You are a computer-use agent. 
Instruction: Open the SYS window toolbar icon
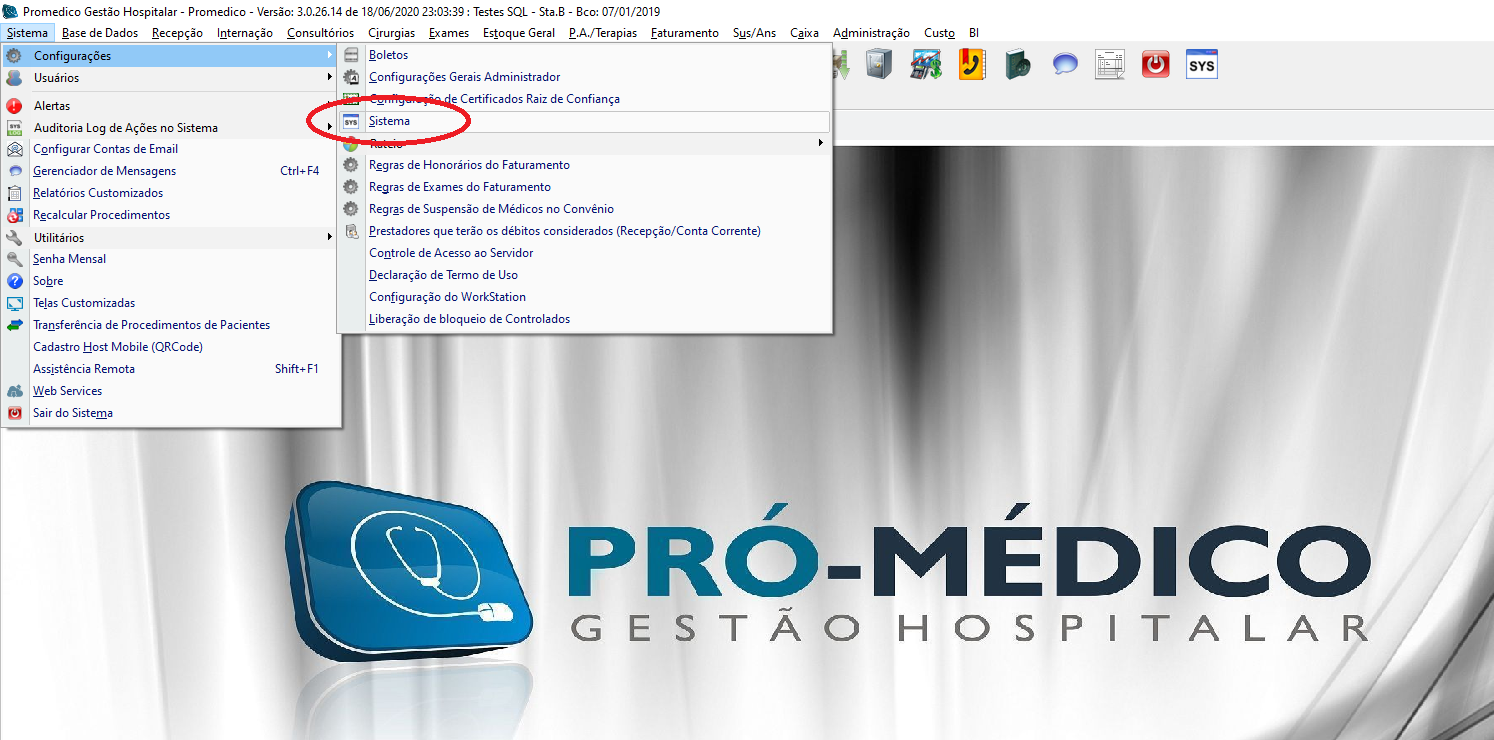click(1202, 65)
